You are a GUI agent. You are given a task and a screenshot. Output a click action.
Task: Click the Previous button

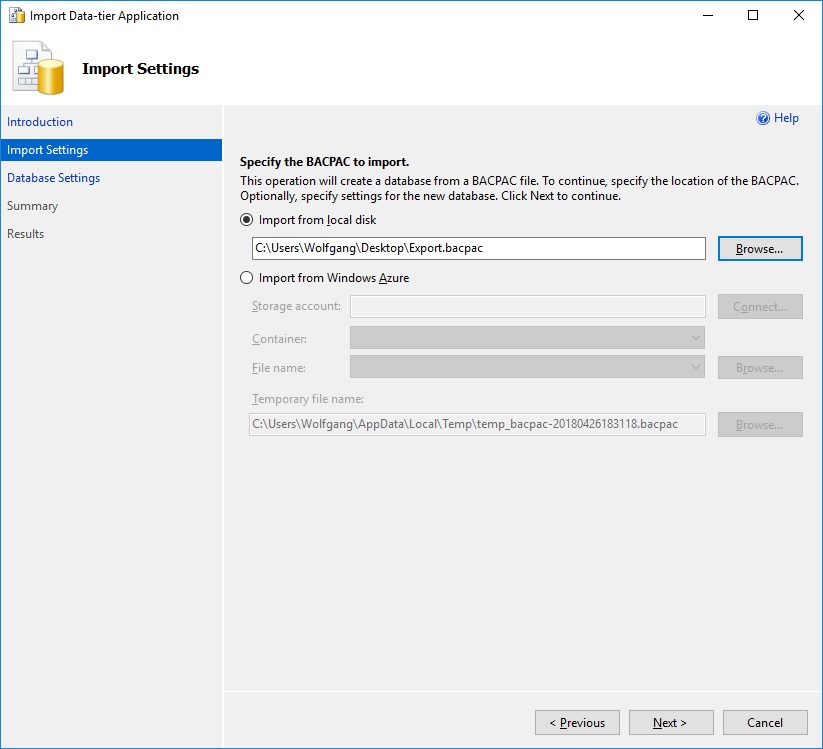click(577, 722)
